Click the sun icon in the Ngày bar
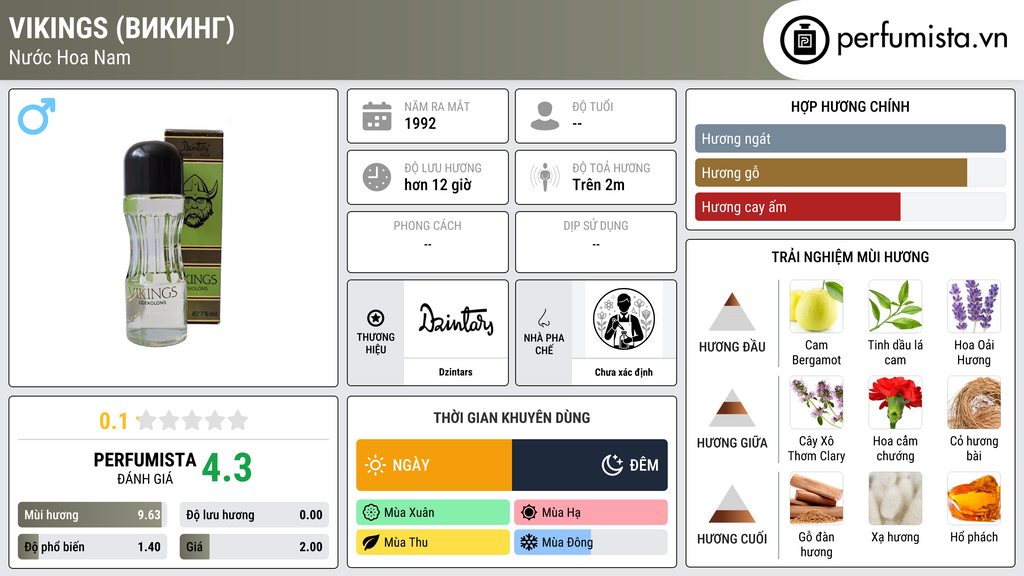Screen dimensions: 1024x576 tap(376, 465)
